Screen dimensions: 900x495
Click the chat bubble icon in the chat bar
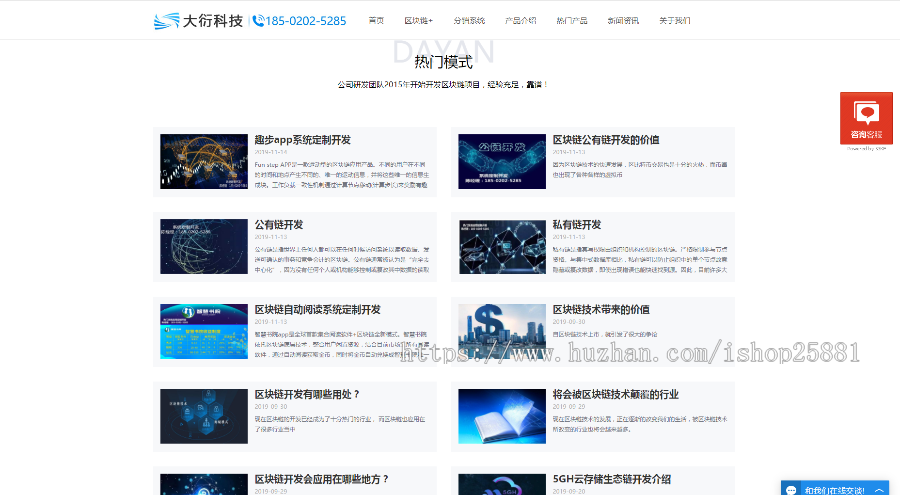tap(791, 490)
